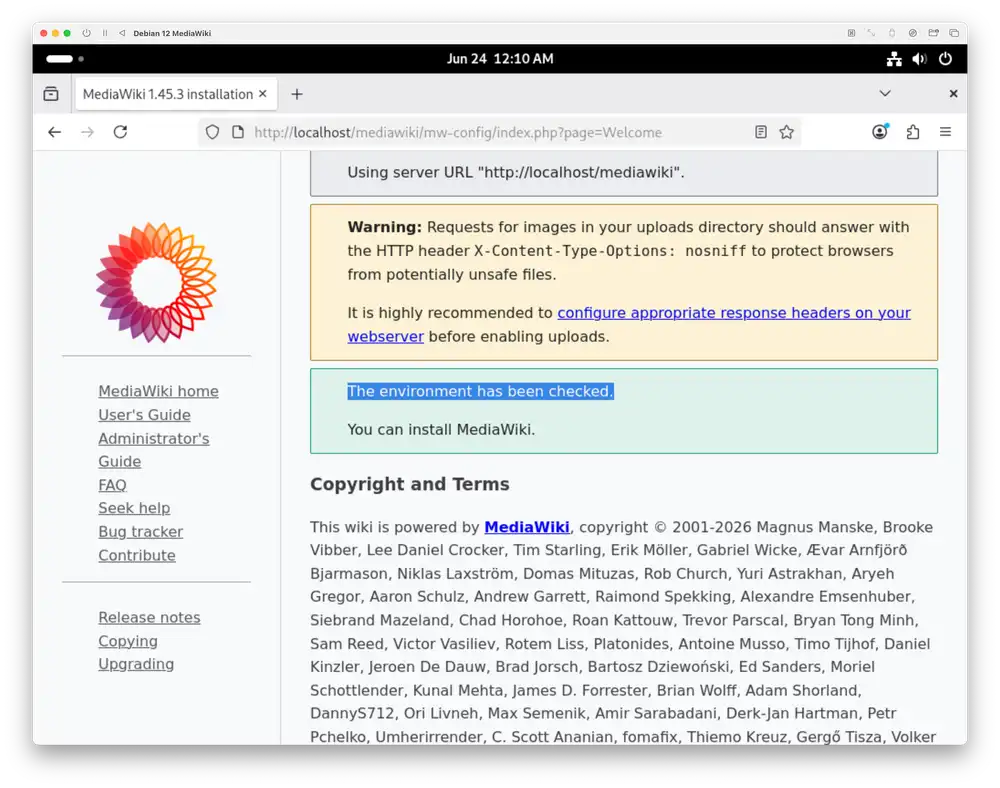Image resolution: width=1000 pixels, height=788 pixels.
Task: Click the bold 'Warning:' label
Action: (385, 227)
